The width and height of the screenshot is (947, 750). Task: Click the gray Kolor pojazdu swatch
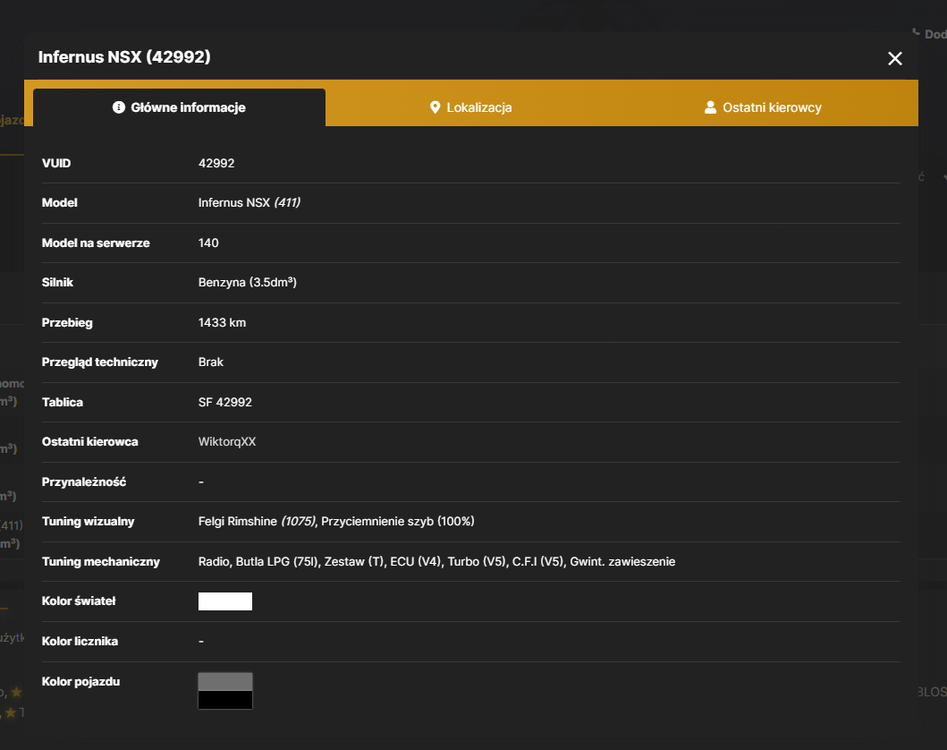(225, 681)
